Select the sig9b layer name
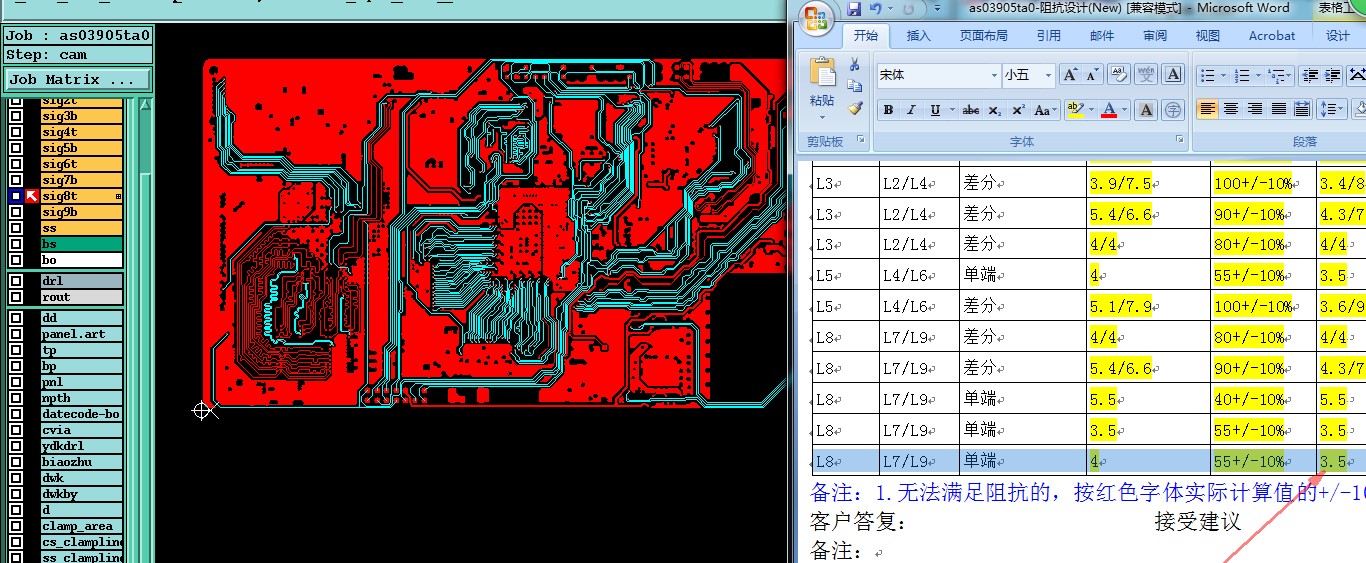This screenshot has width=1366, height=563. tap(81, 212)
